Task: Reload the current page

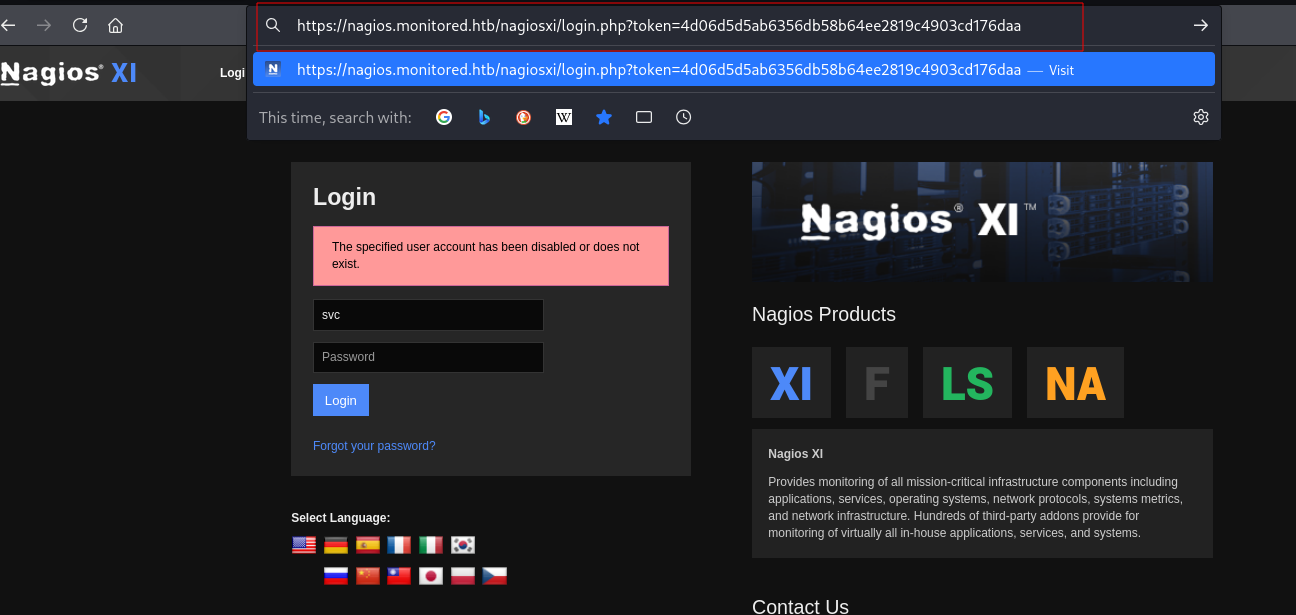Action: point(80,25)
